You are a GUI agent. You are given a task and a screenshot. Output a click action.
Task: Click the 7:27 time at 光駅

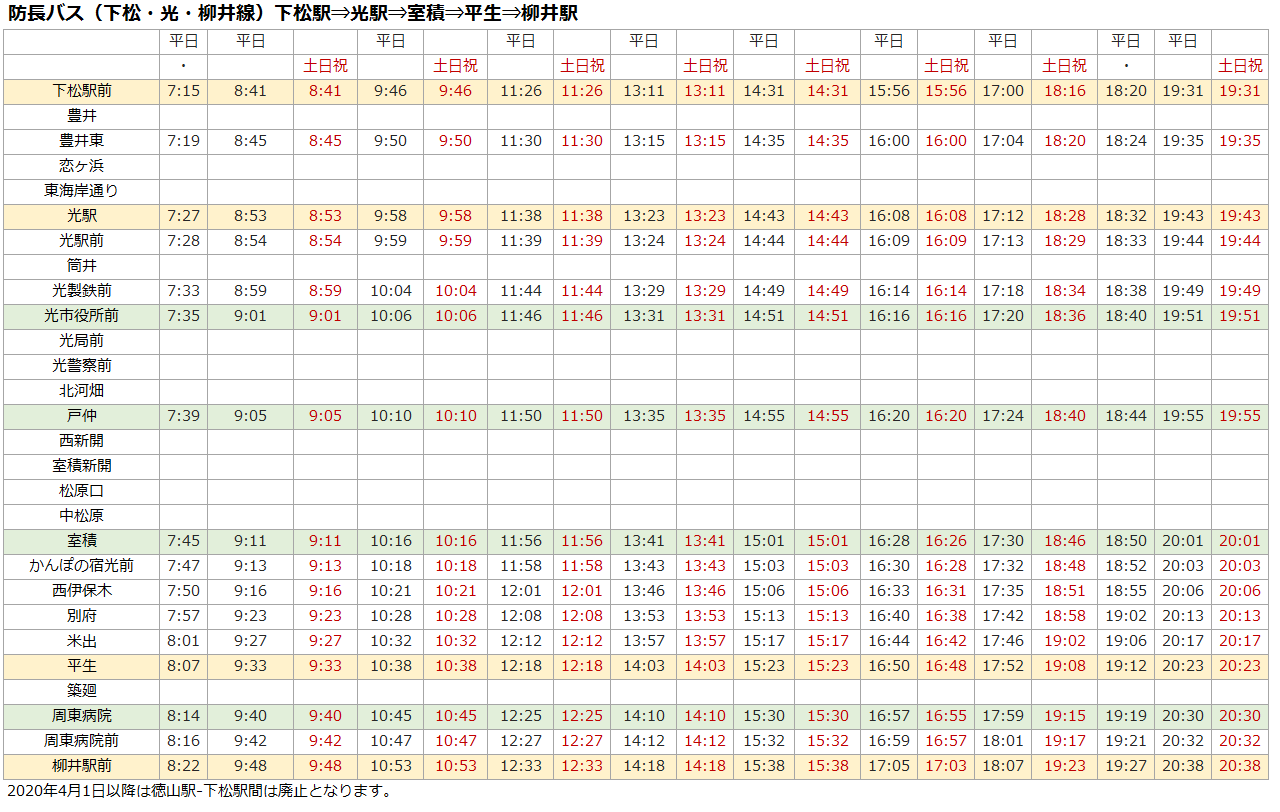184,216
